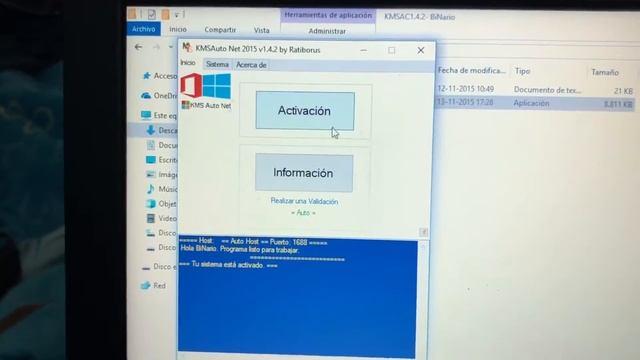This screenshot has height=360, width=640.
Task: Click the KMSAuto title bar app icon
Action: click(187, 48)
